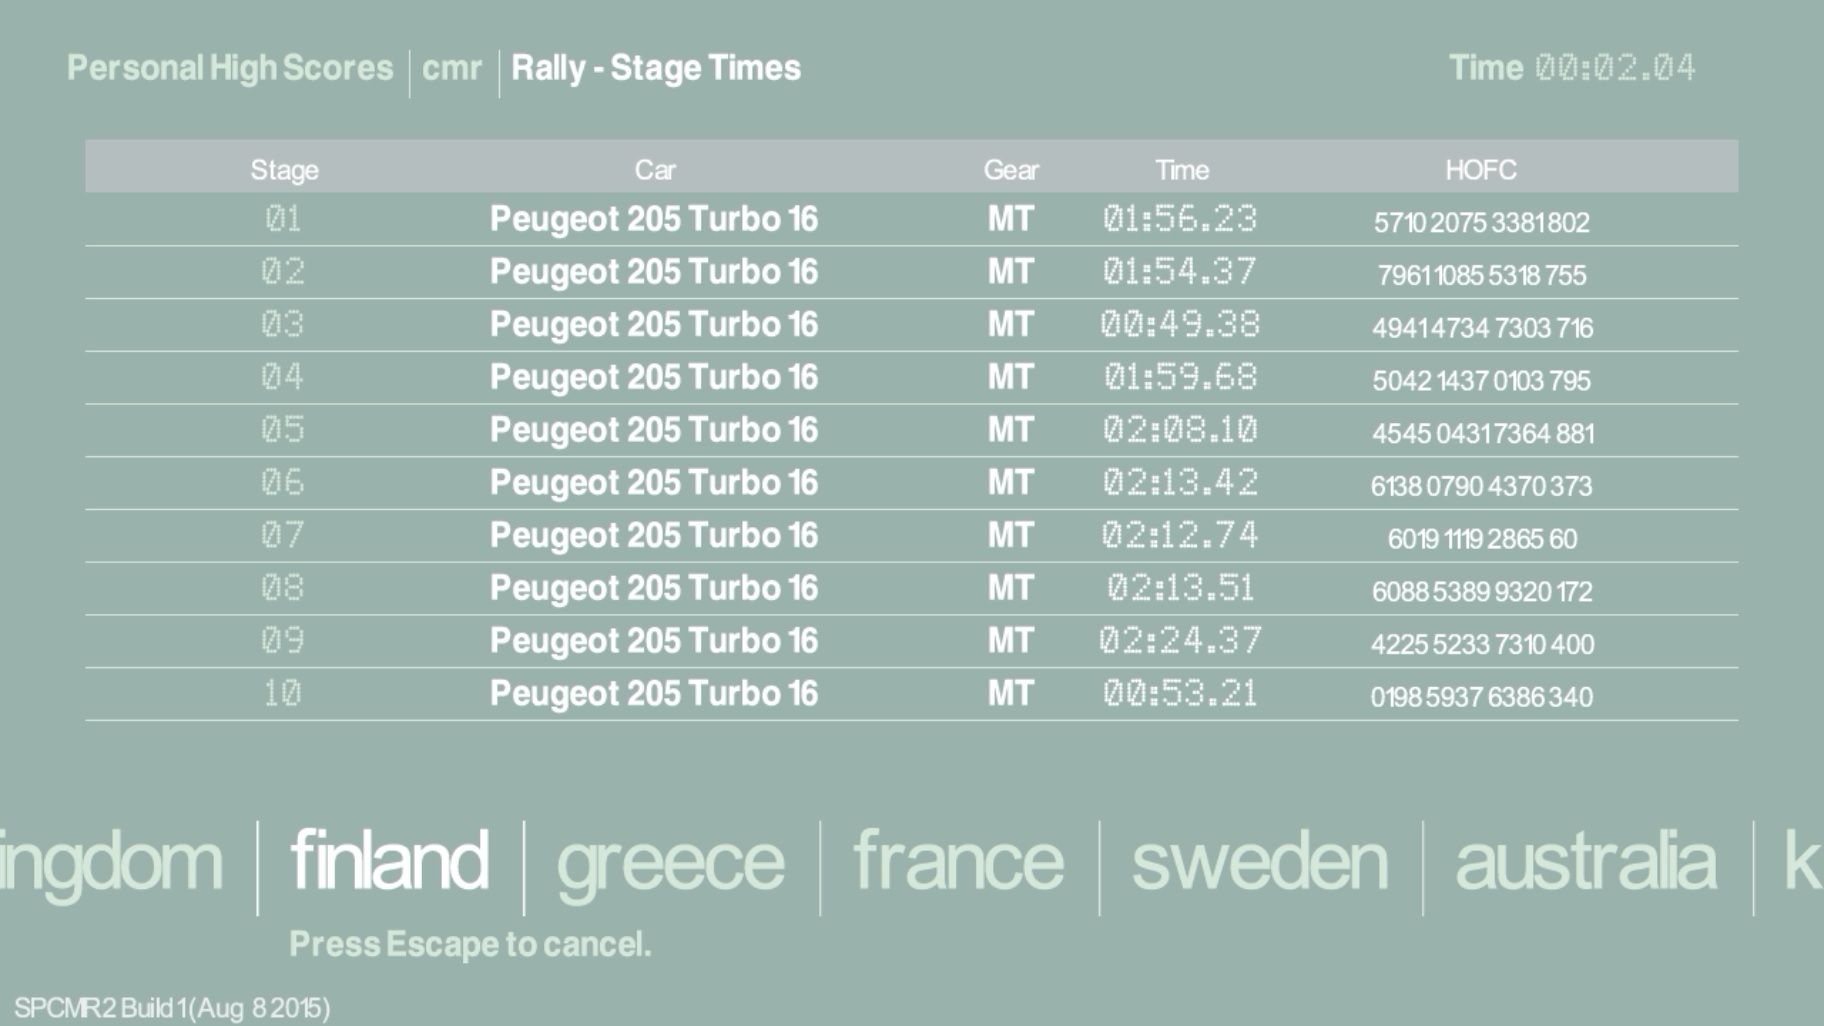This screenshot has height=1026, width=1824.
Task: Click the Press Escape to cancel text
Action: 470,944
